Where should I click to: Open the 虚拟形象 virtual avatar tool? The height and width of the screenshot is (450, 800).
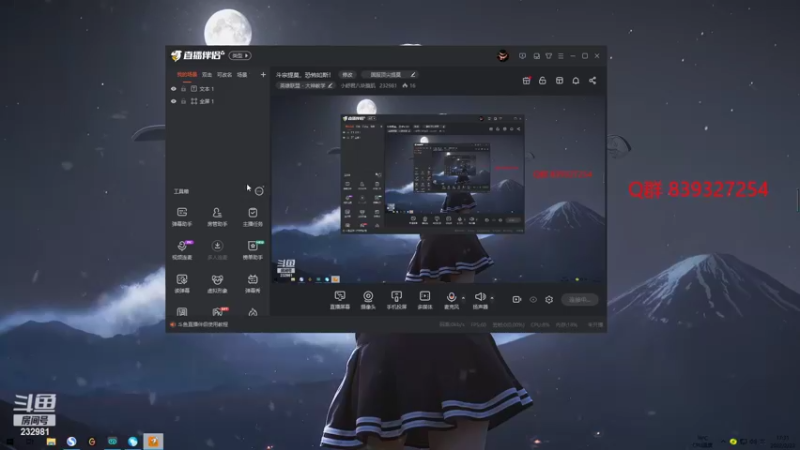point(217,284)
